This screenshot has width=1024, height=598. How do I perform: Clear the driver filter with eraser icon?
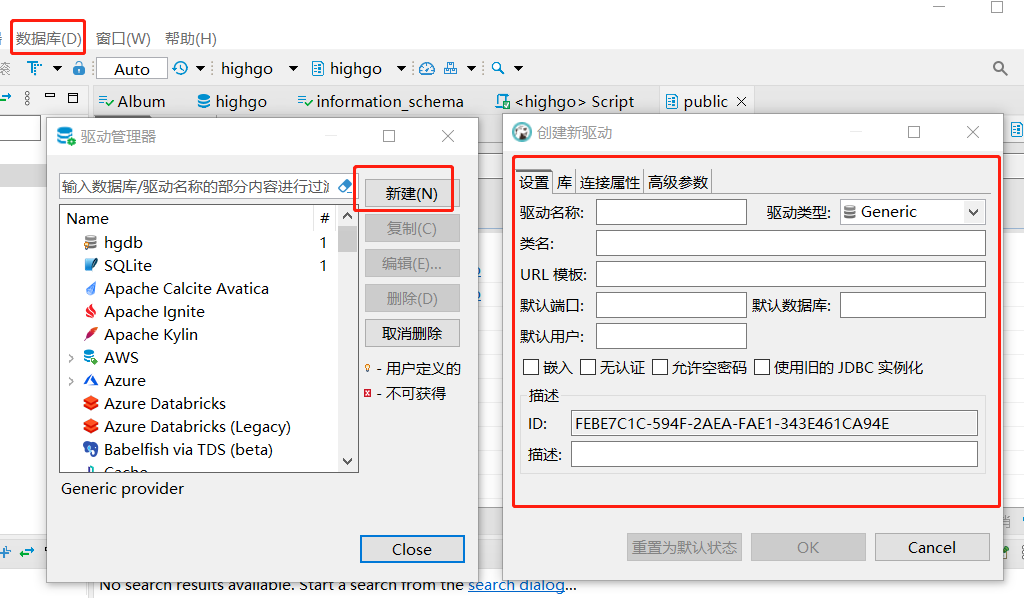345,187
